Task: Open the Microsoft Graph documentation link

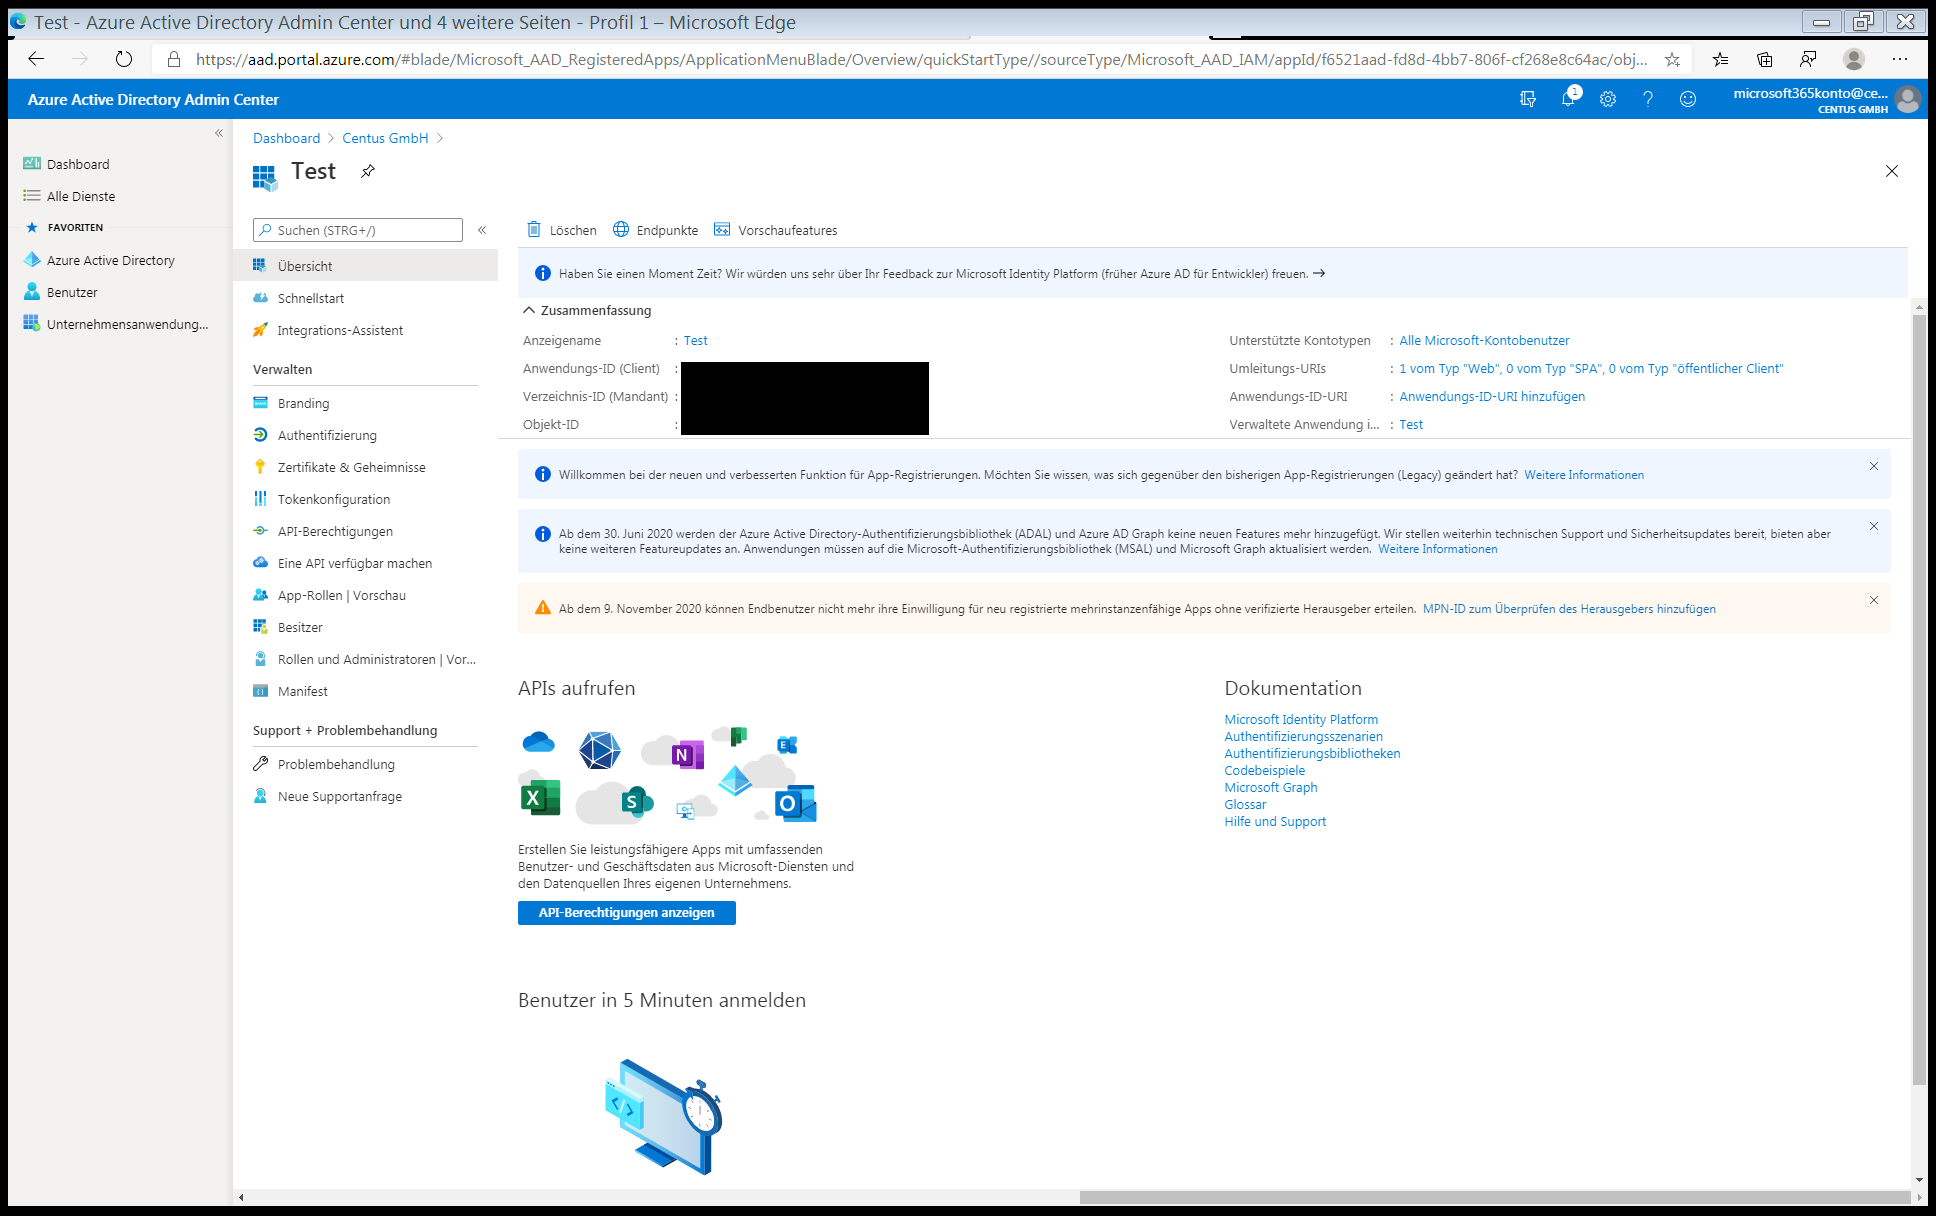Action: [x=1270, y=787]
